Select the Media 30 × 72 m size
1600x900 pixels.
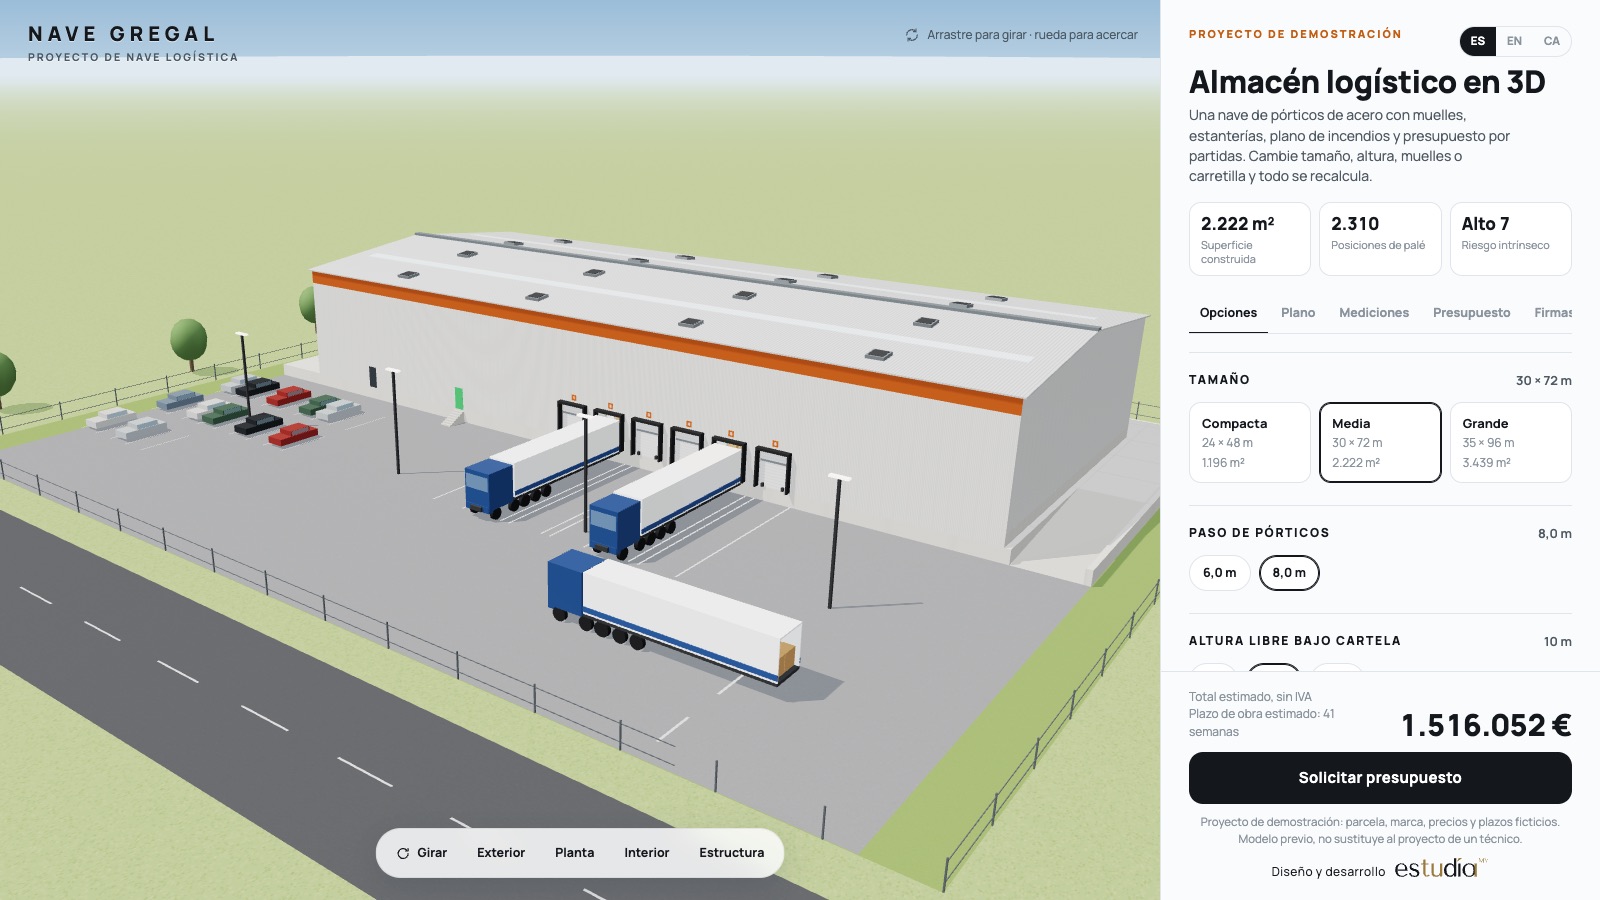coord(1380,442)
